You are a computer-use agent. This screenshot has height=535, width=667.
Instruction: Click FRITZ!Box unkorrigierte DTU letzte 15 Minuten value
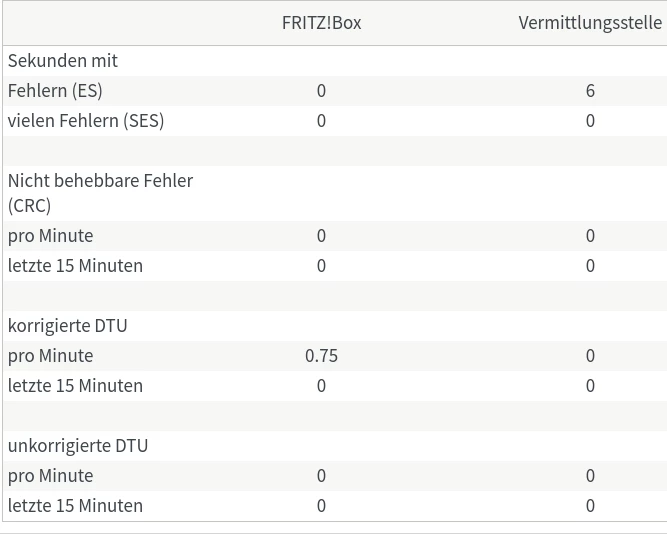click(x=321, y=506)
